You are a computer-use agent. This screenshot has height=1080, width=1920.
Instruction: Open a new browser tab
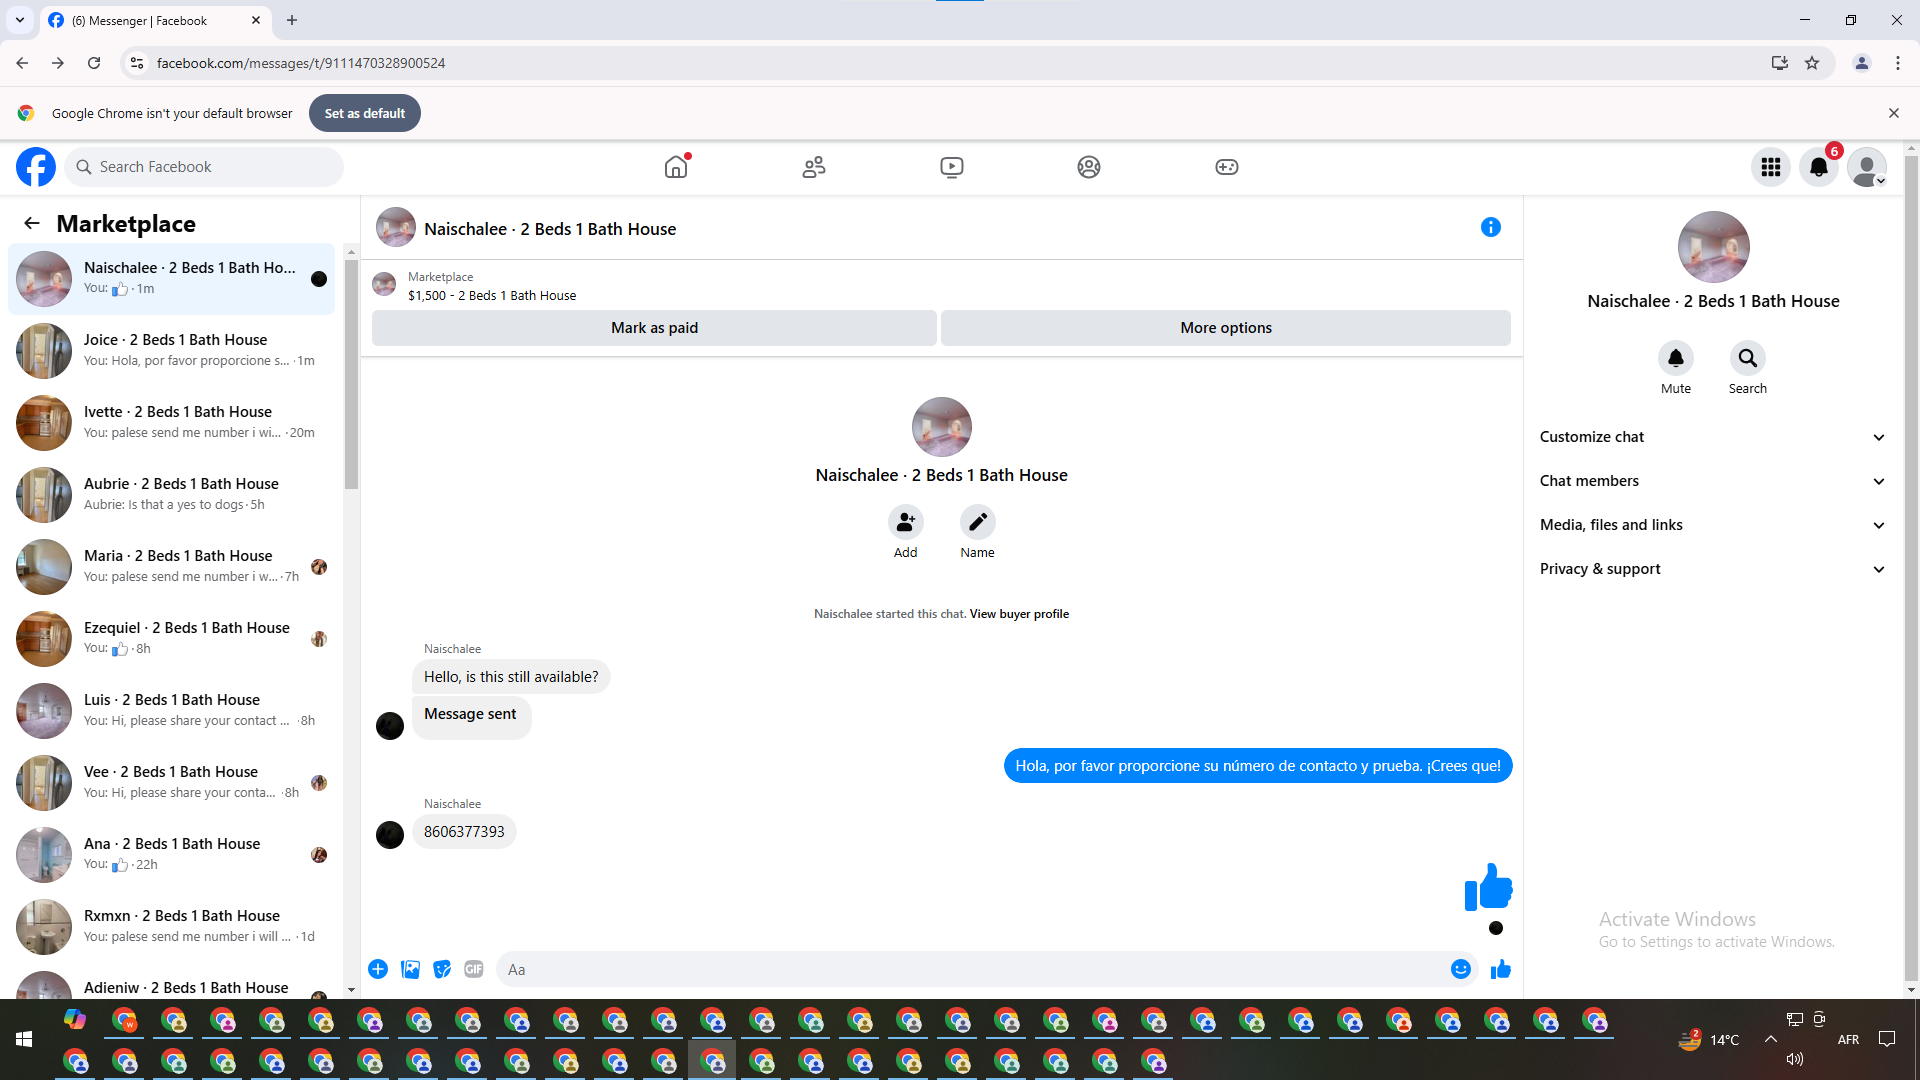(292, 20)
